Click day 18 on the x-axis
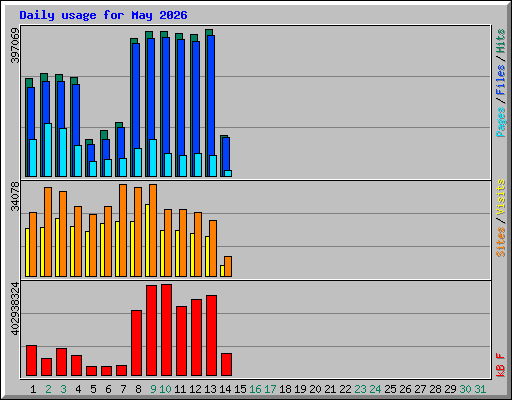Screen dimensions: 512x400 (x=285, y=389)
